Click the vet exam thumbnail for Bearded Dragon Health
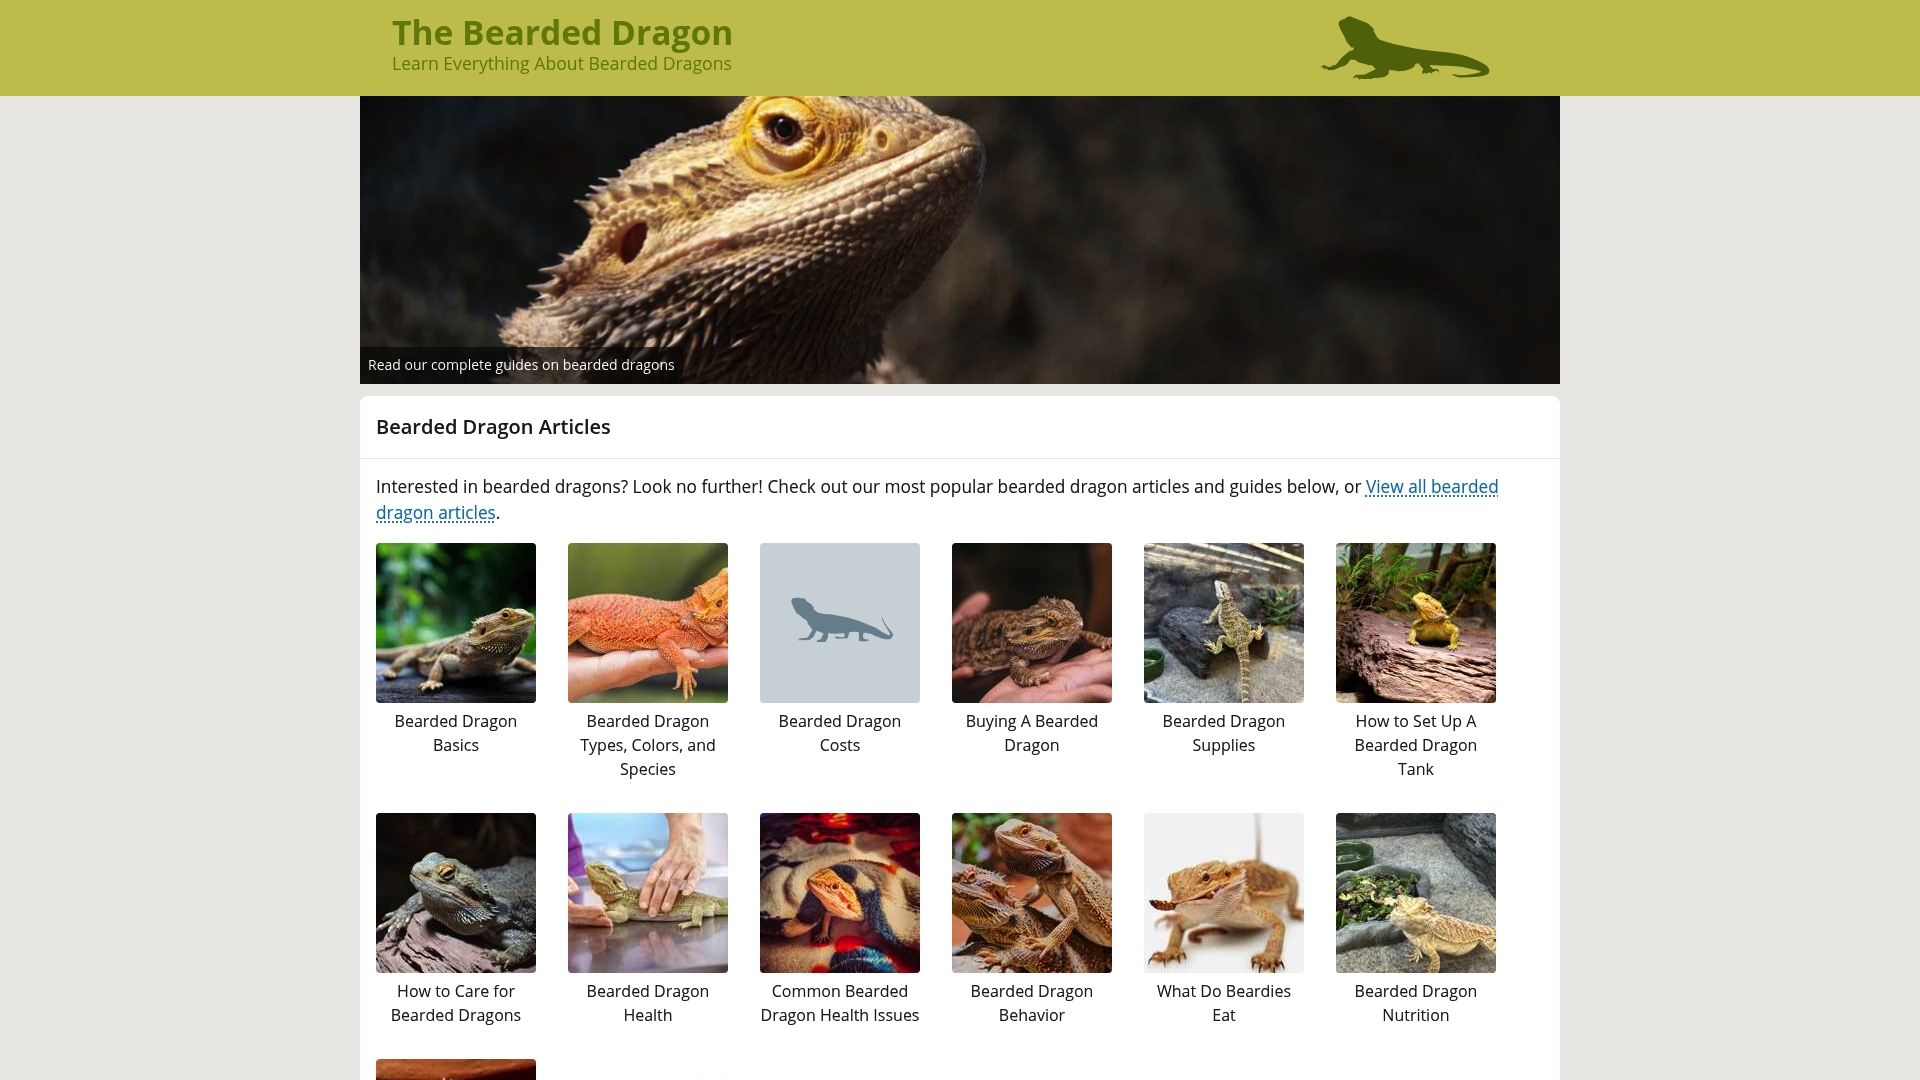Viewport: 1920px width, 1080px height. [647, 892]
